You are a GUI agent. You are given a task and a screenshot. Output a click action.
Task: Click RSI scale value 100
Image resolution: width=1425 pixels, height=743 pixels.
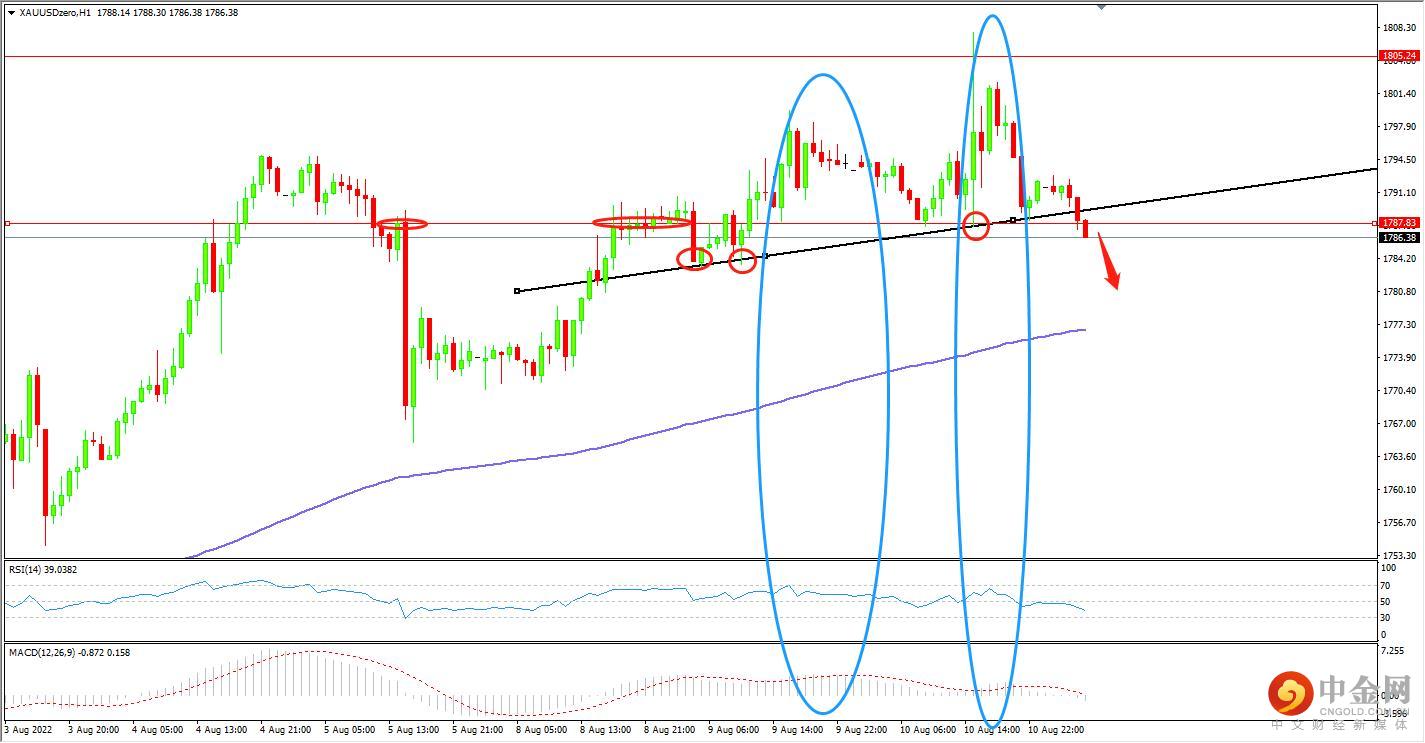coord(1389,570)
